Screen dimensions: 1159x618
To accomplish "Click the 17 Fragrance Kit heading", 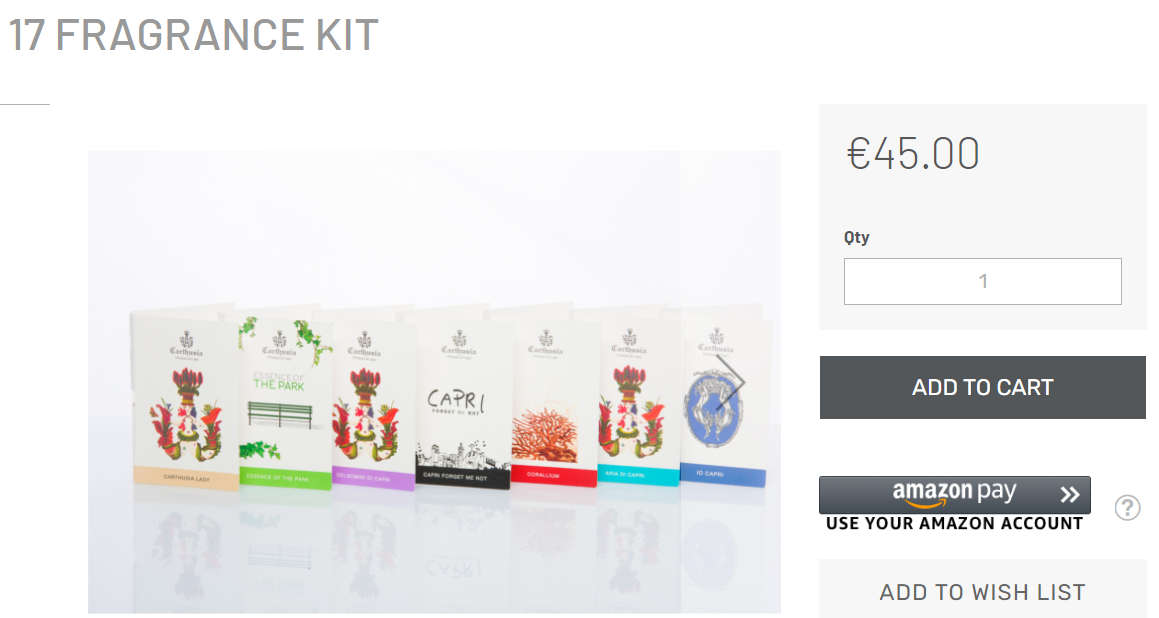I will click(194, 34).
